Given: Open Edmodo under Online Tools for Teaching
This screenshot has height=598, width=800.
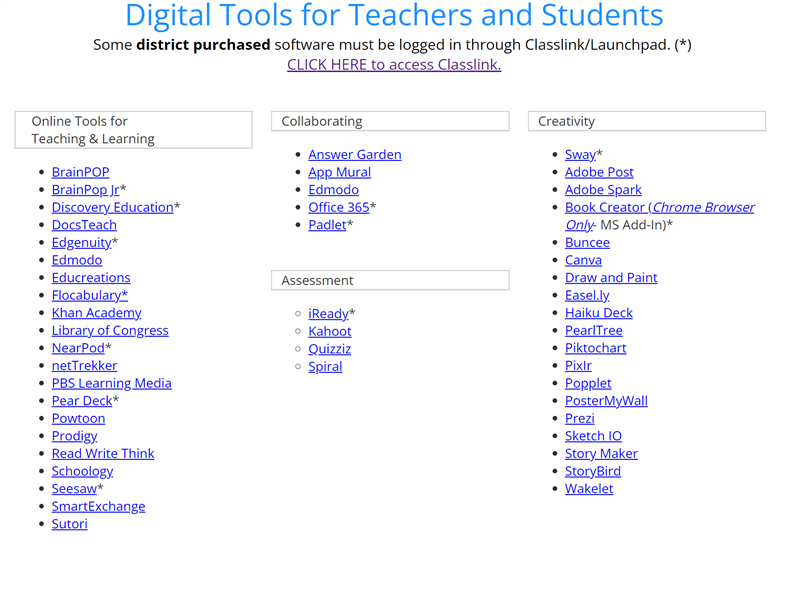Looking at the screenshot, I should point(77,260).
